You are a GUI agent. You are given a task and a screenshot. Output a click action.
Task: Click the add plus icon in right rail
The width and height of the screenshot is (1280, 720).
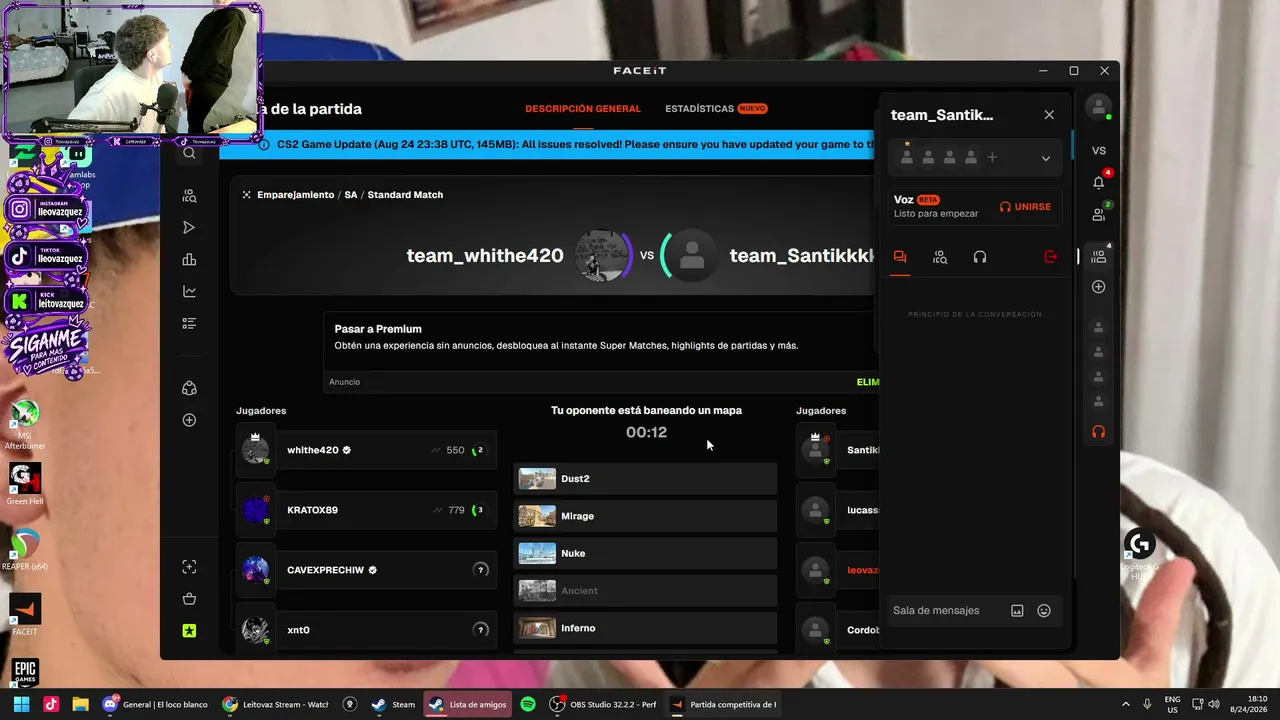click(1099, 287)
